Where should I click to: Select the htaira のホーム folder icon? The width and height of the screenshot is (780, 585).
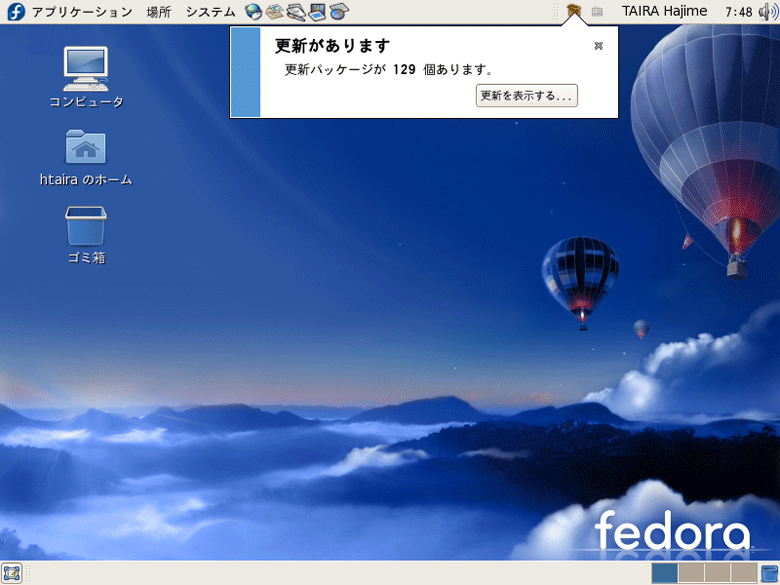coord(85,147)
